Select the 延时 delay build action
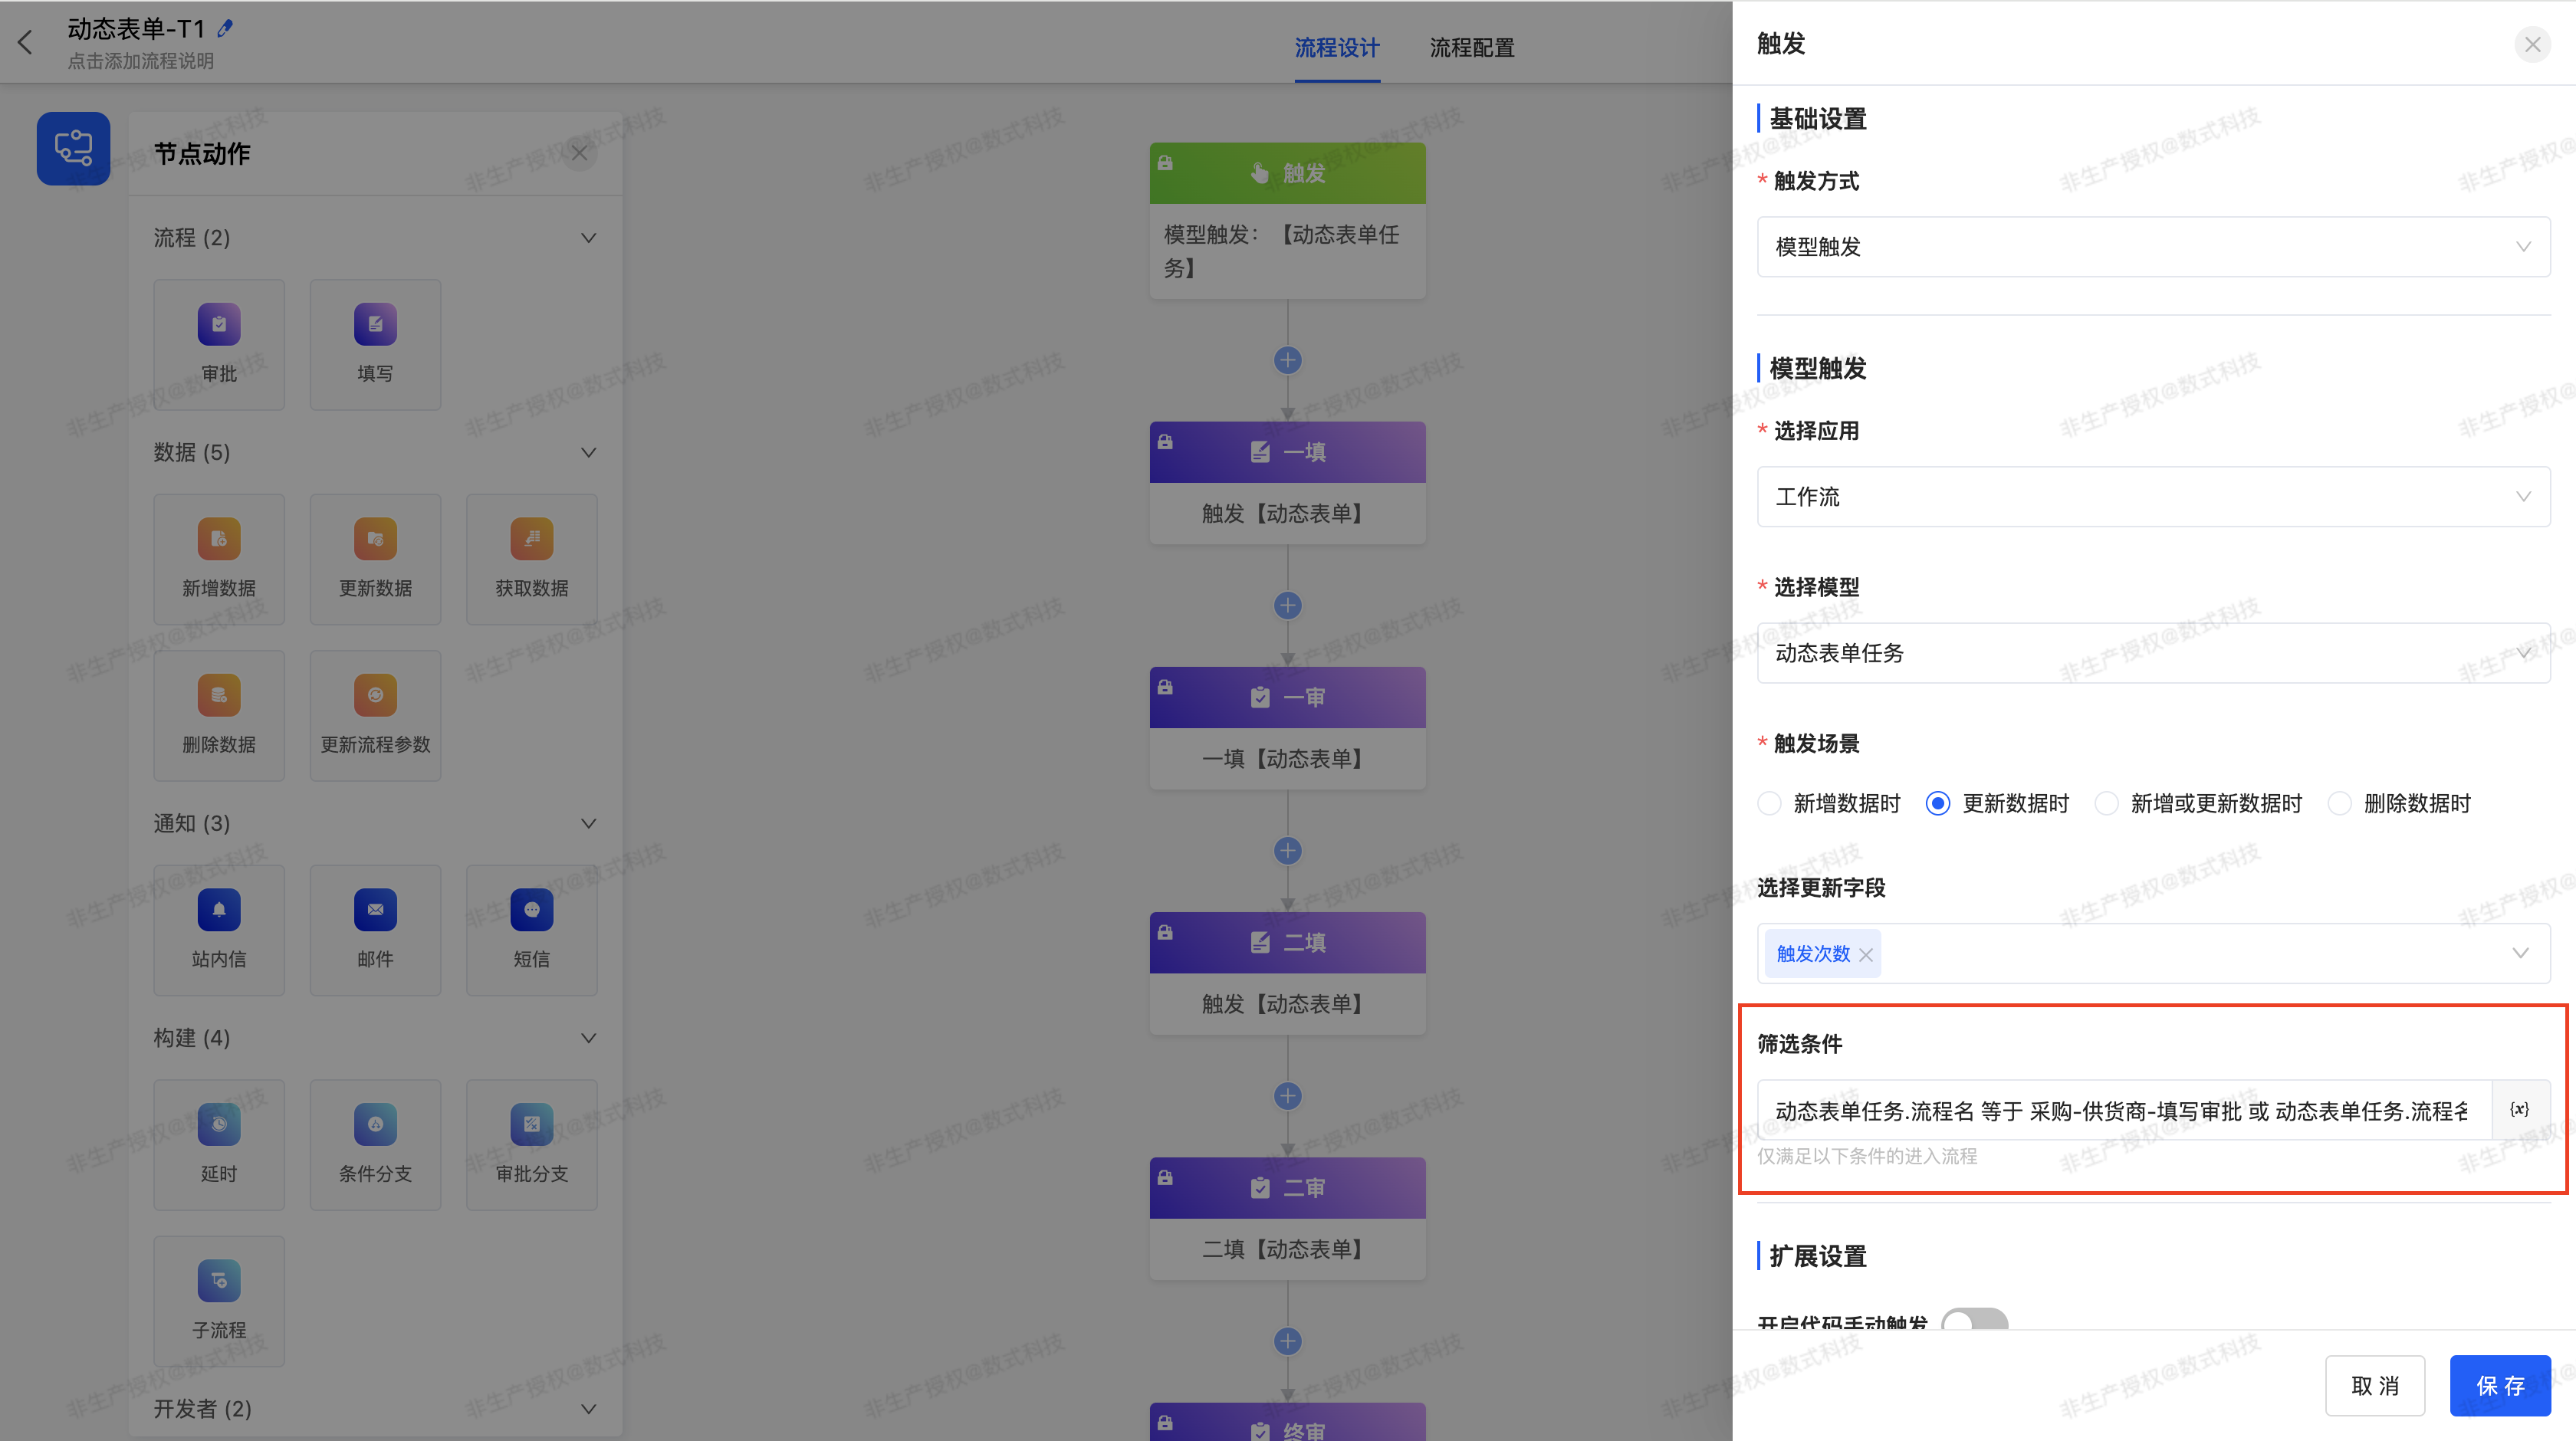This screenshot has width=2576, height=1441. (218, 1144)
